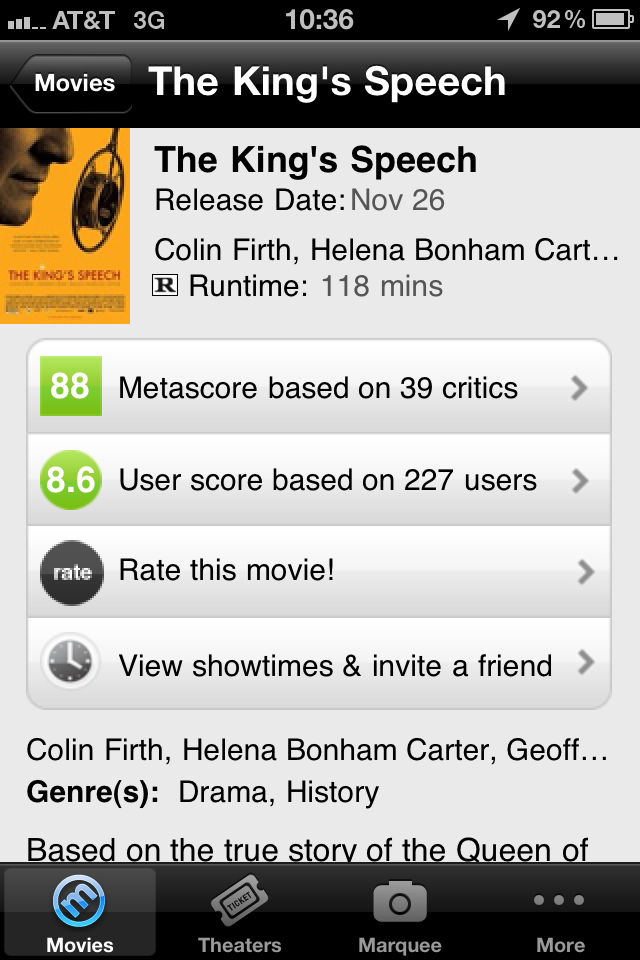Select "View showtimes & invite a friend"

point(335,665)
